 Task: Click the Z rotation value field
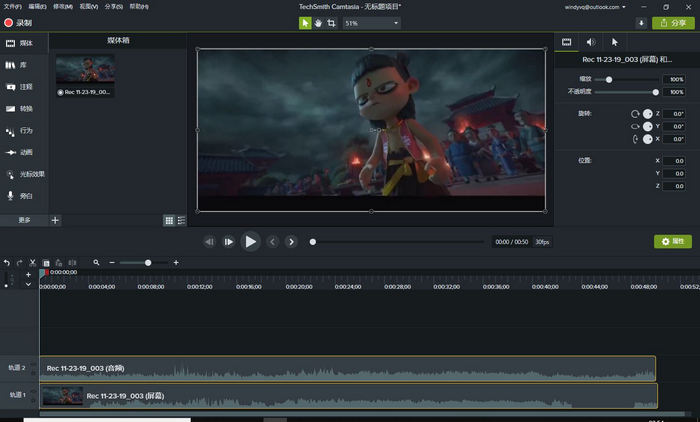point(674,114)
